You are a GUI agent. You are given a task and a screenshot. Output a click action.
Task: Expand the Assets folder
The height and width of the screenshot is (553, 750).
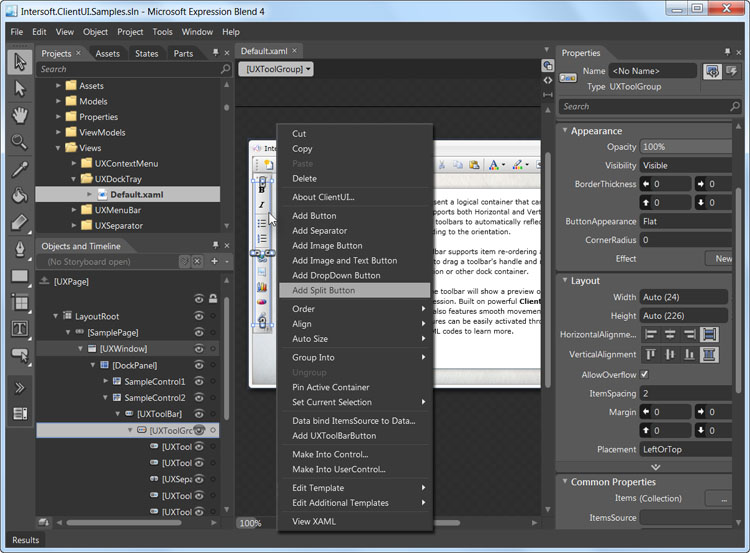pyautogui.click(x=58, y=86)
